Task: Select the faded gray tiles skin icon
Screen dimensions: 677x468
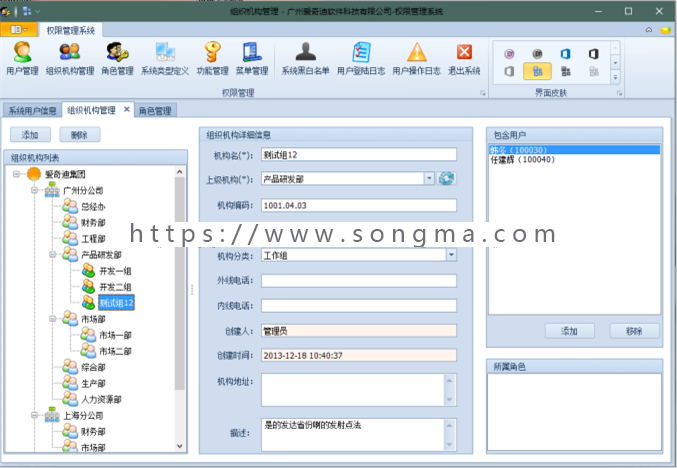Action: (594, 71)
